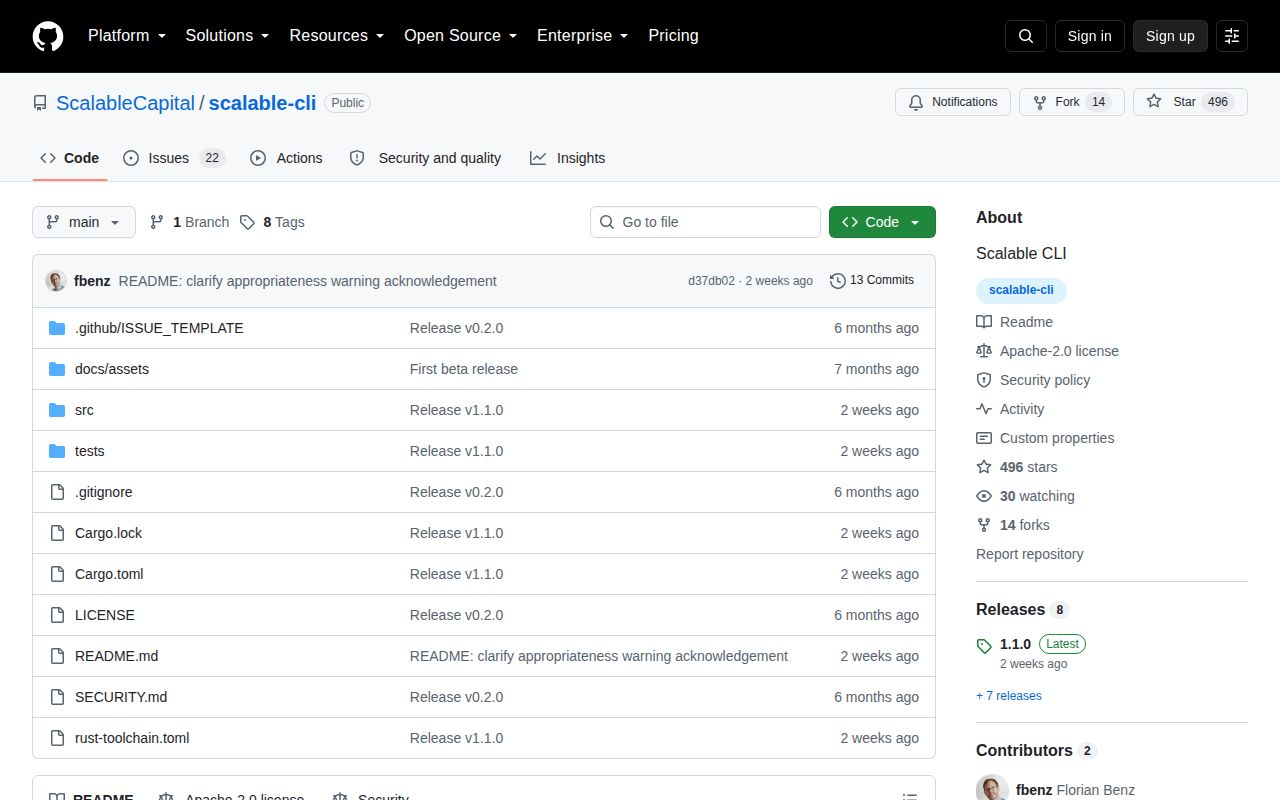
Task: Click the Sign up button
Action: pos(1170,36)
